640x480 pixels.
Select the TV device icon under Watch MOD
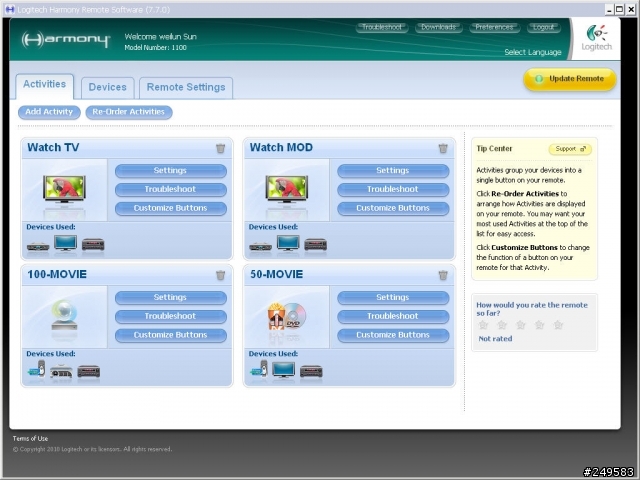click(x=288, y=243)
